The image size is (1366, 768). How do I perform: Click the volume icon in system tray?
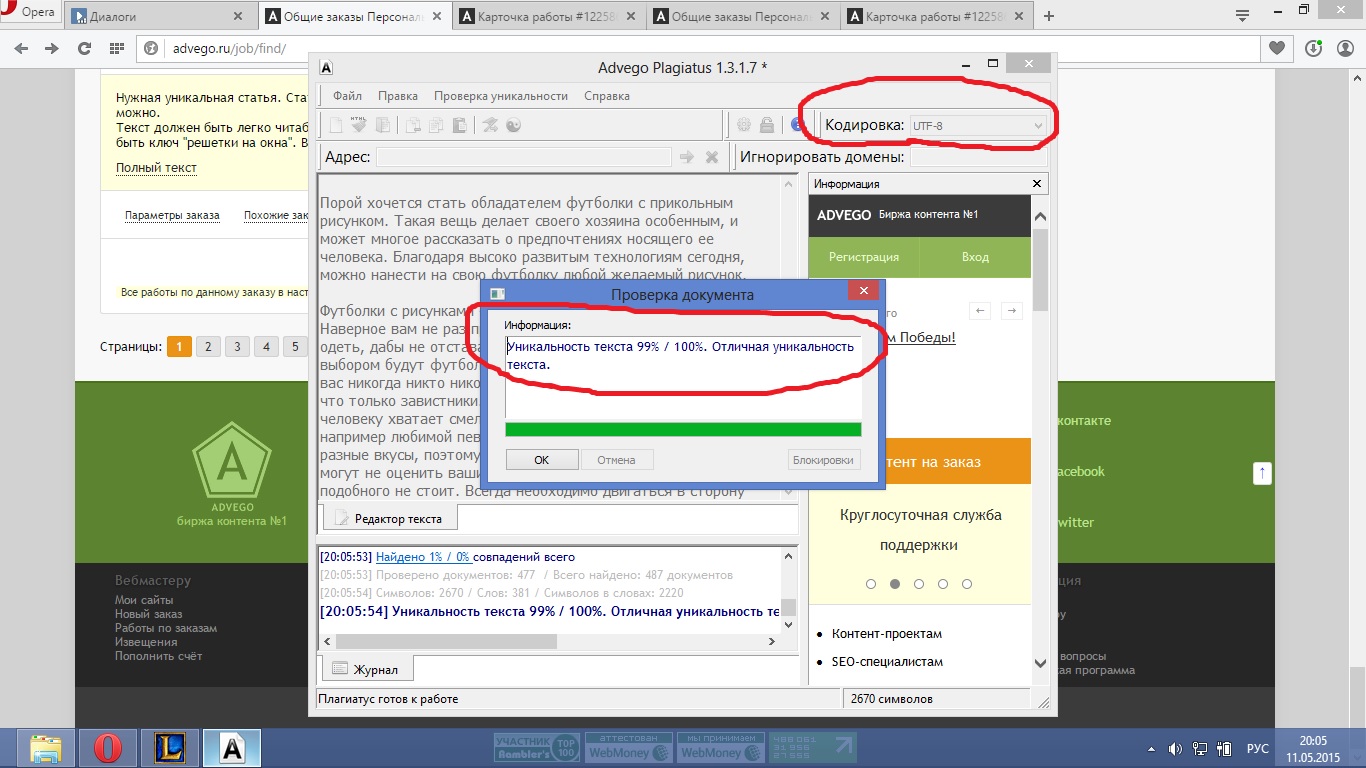pyautogui.click(x=1176, y=748)
